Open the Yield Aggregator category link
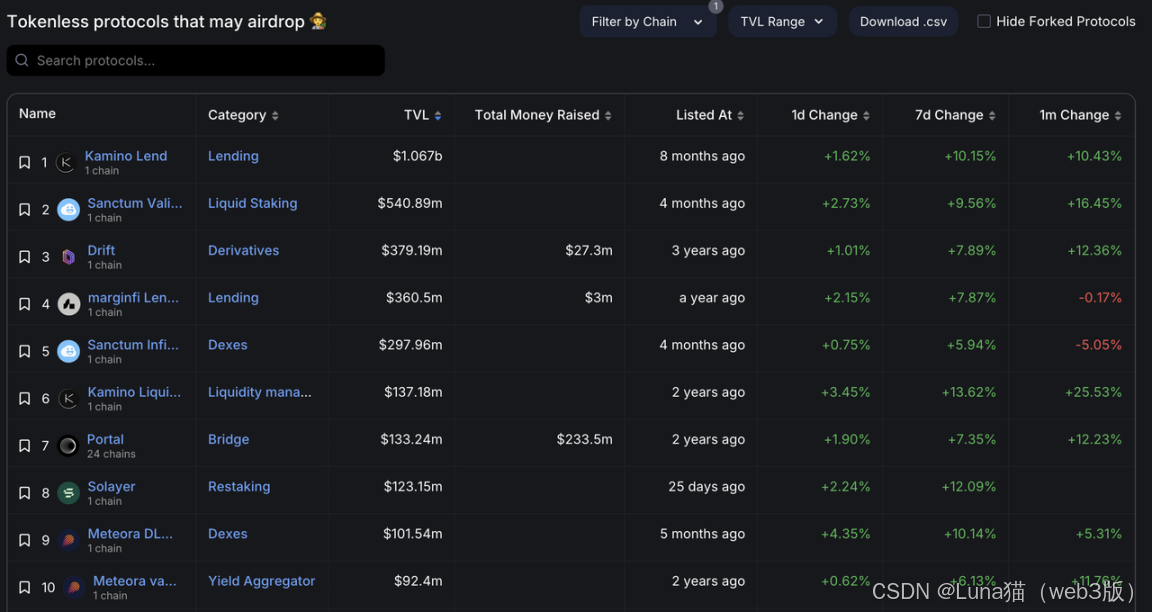 coord(262,580)
